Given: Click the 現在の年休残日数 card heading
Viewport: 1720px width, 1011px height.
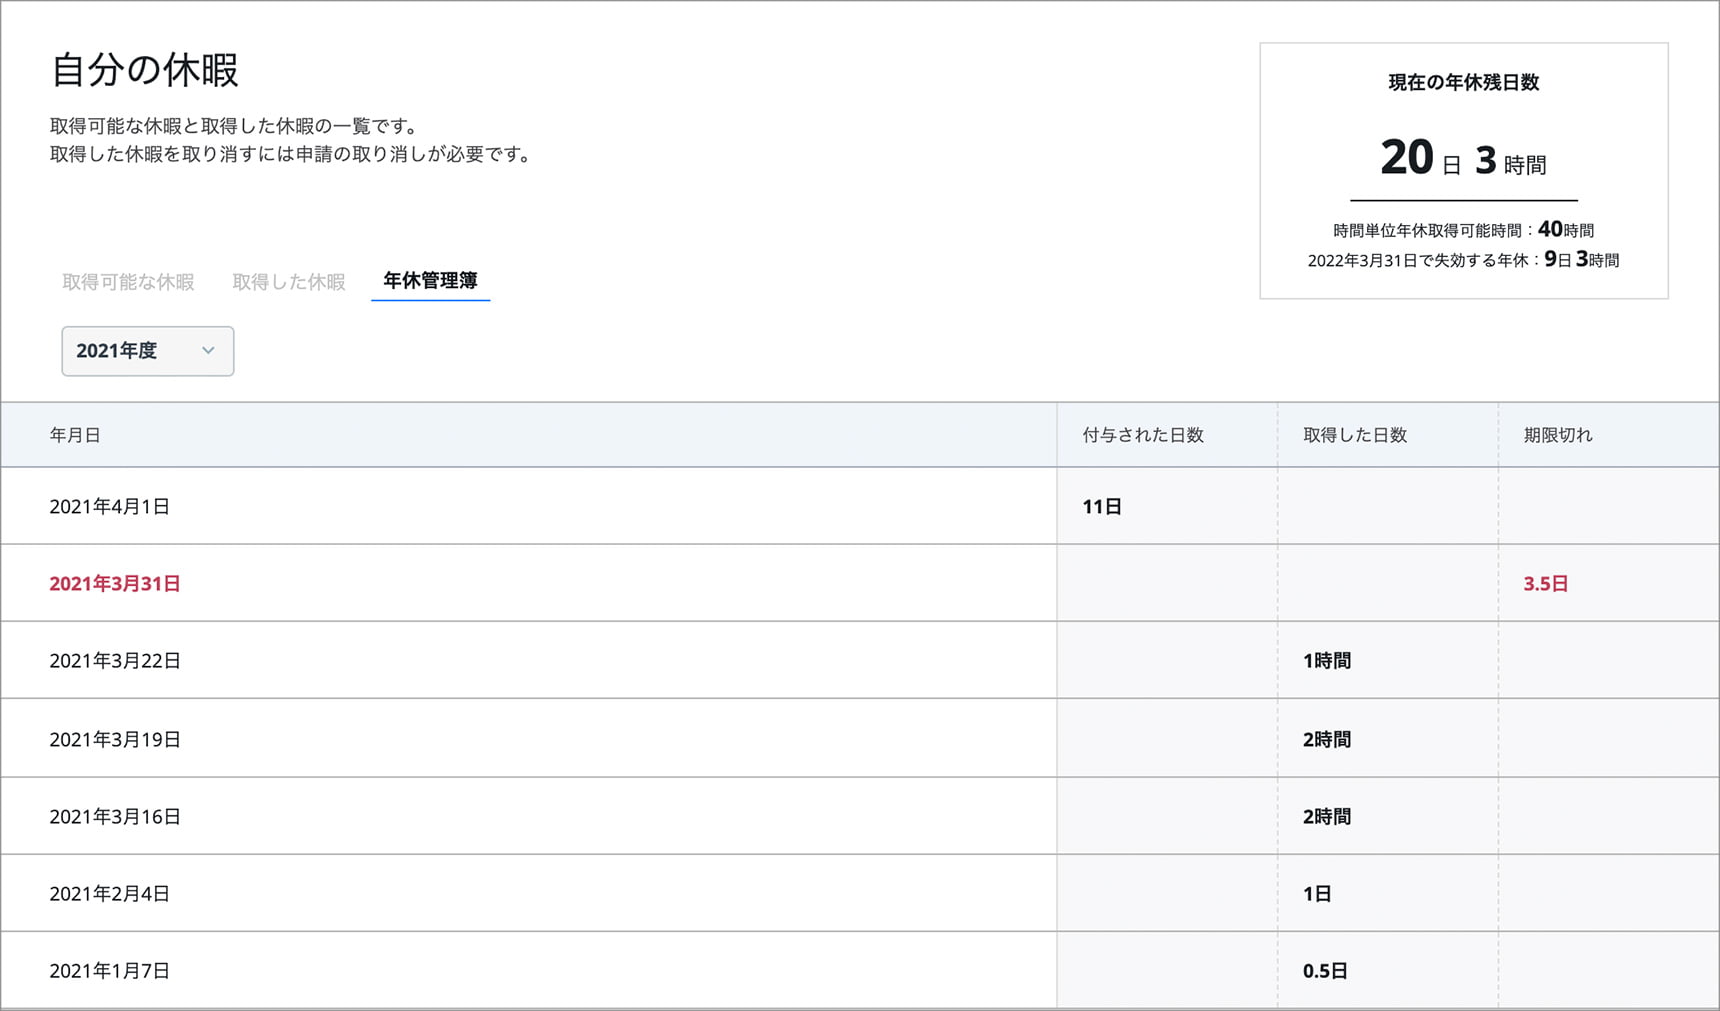Looking at the screenshot, I should pos(1464,83).
